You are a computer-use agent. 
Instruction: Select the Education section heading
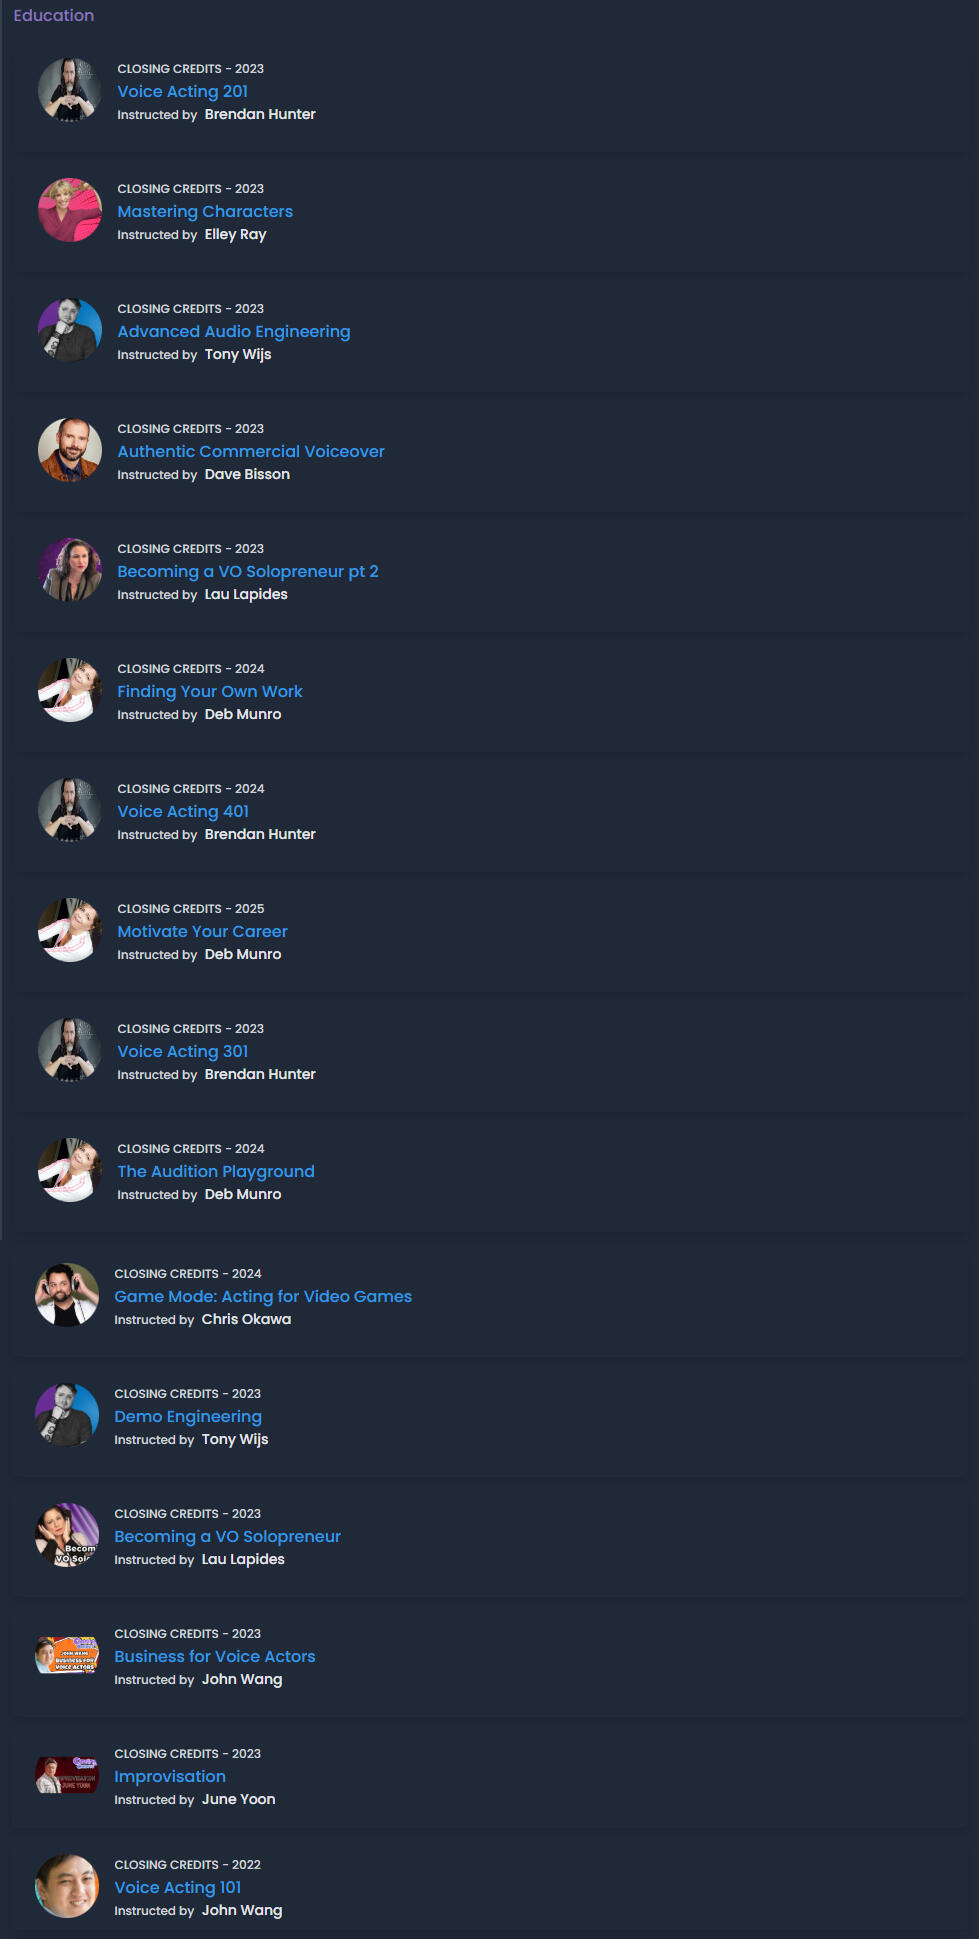click(x=54, y=15)
